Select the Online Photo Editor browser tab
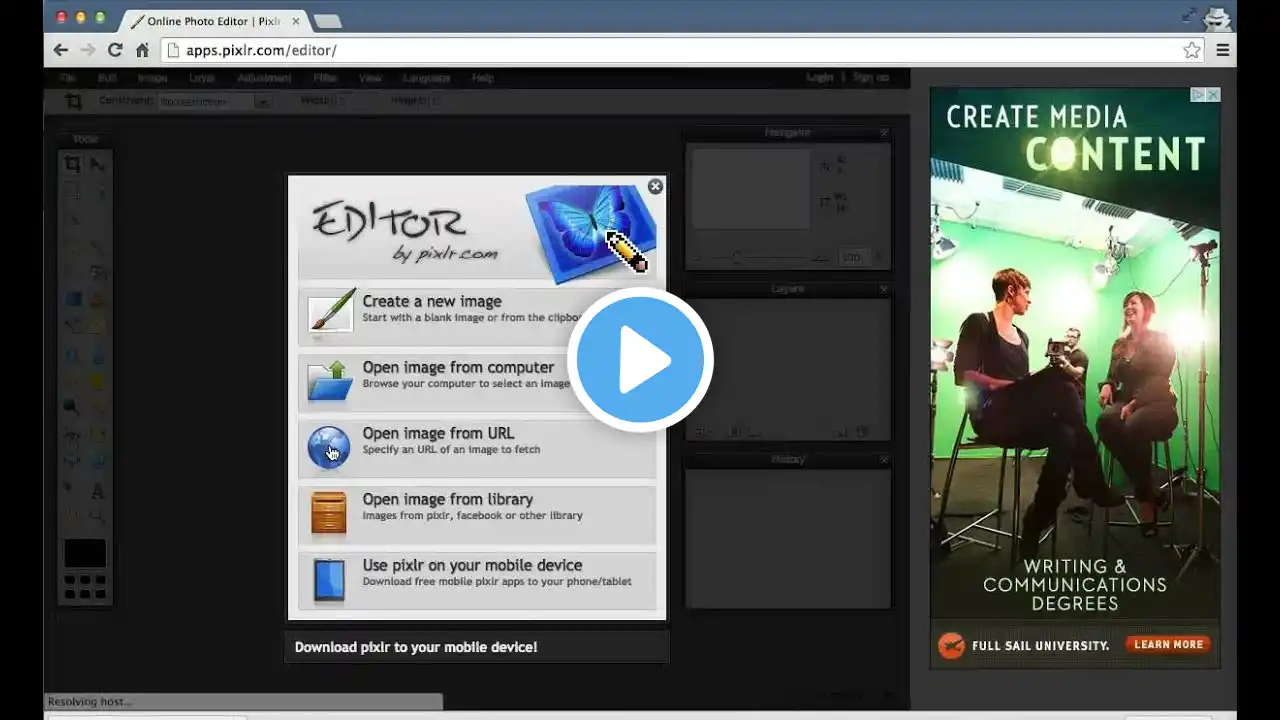Image resolution: width=1280 pixels, height=720 pixels. [x=213, y=20]
